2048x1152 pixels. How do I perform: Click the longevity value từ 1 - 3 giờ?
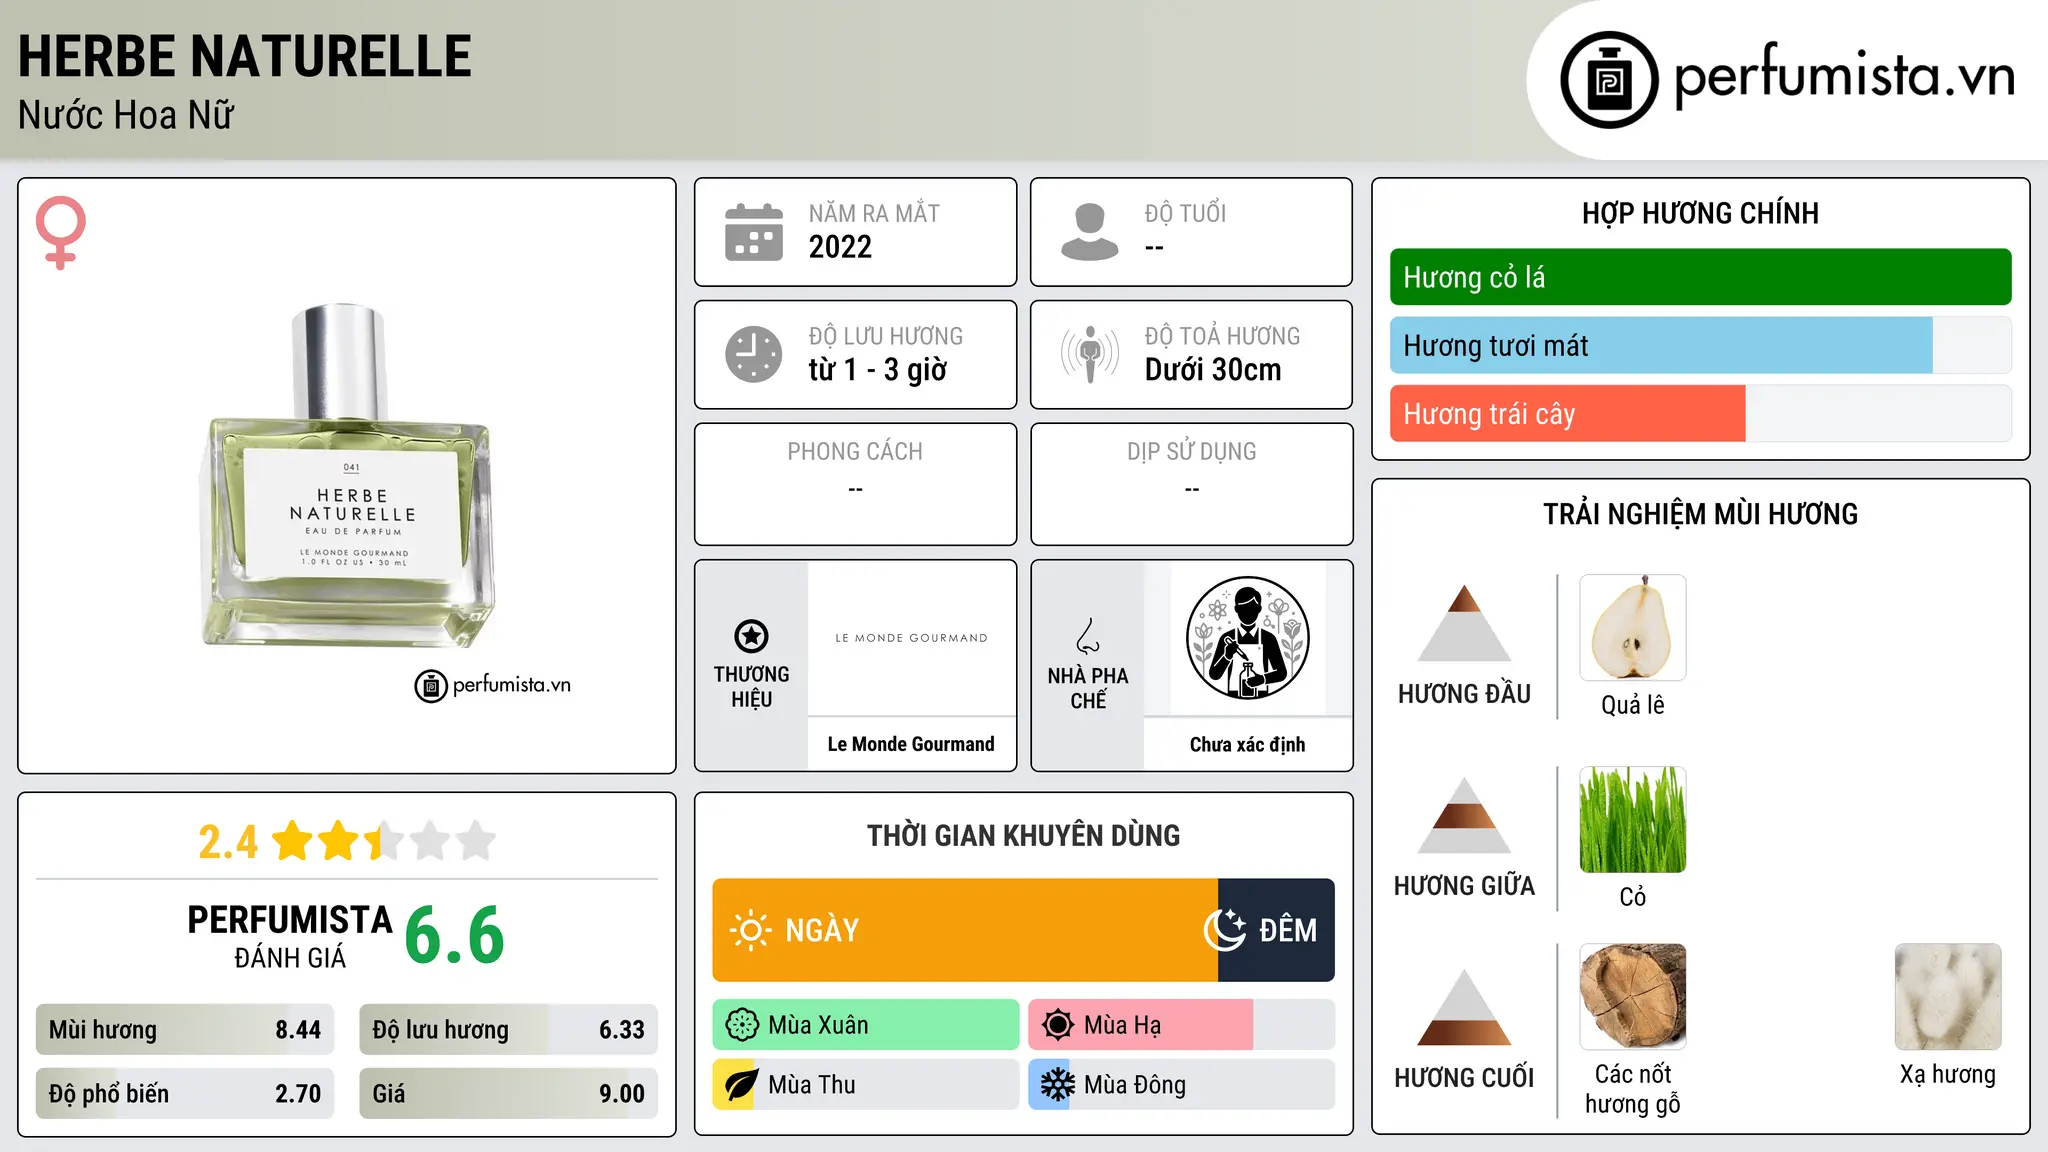[x=878, y=370]
